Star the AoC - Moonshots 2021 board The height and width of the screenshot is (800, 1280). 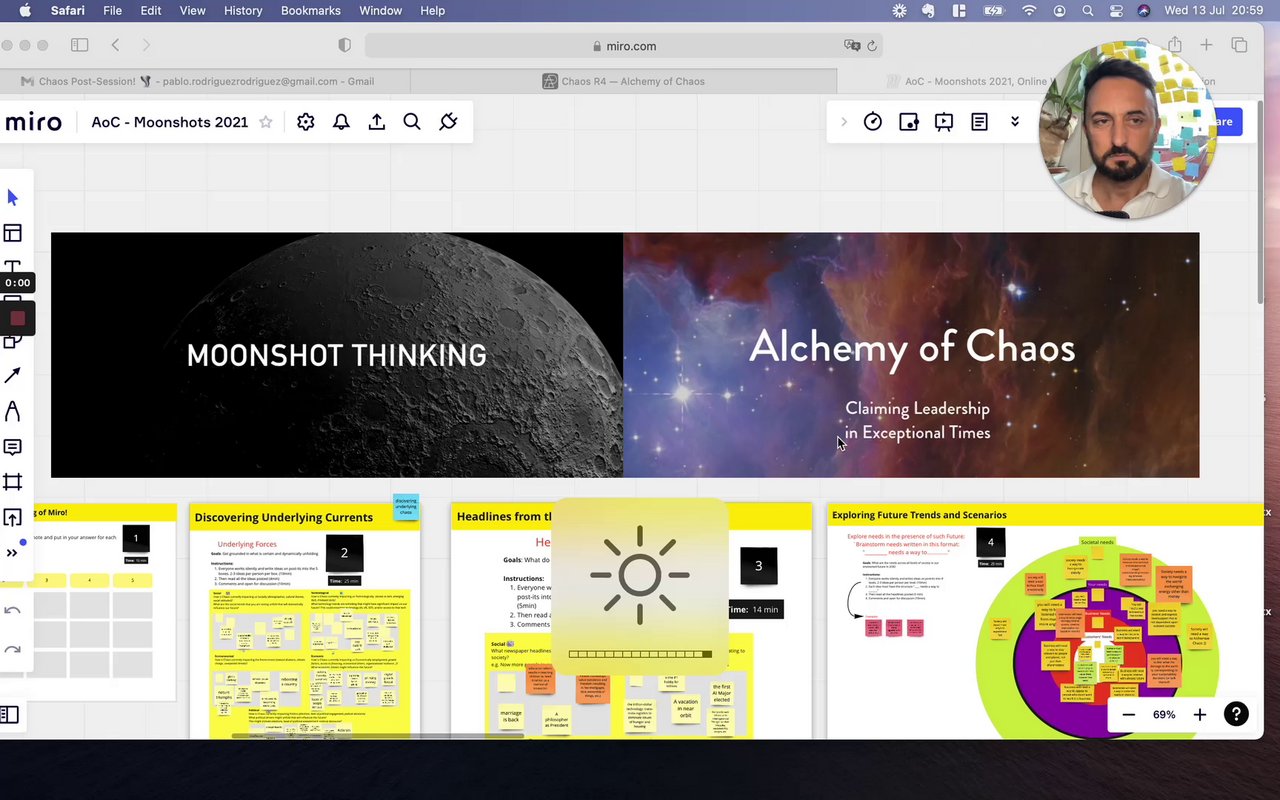266,122
